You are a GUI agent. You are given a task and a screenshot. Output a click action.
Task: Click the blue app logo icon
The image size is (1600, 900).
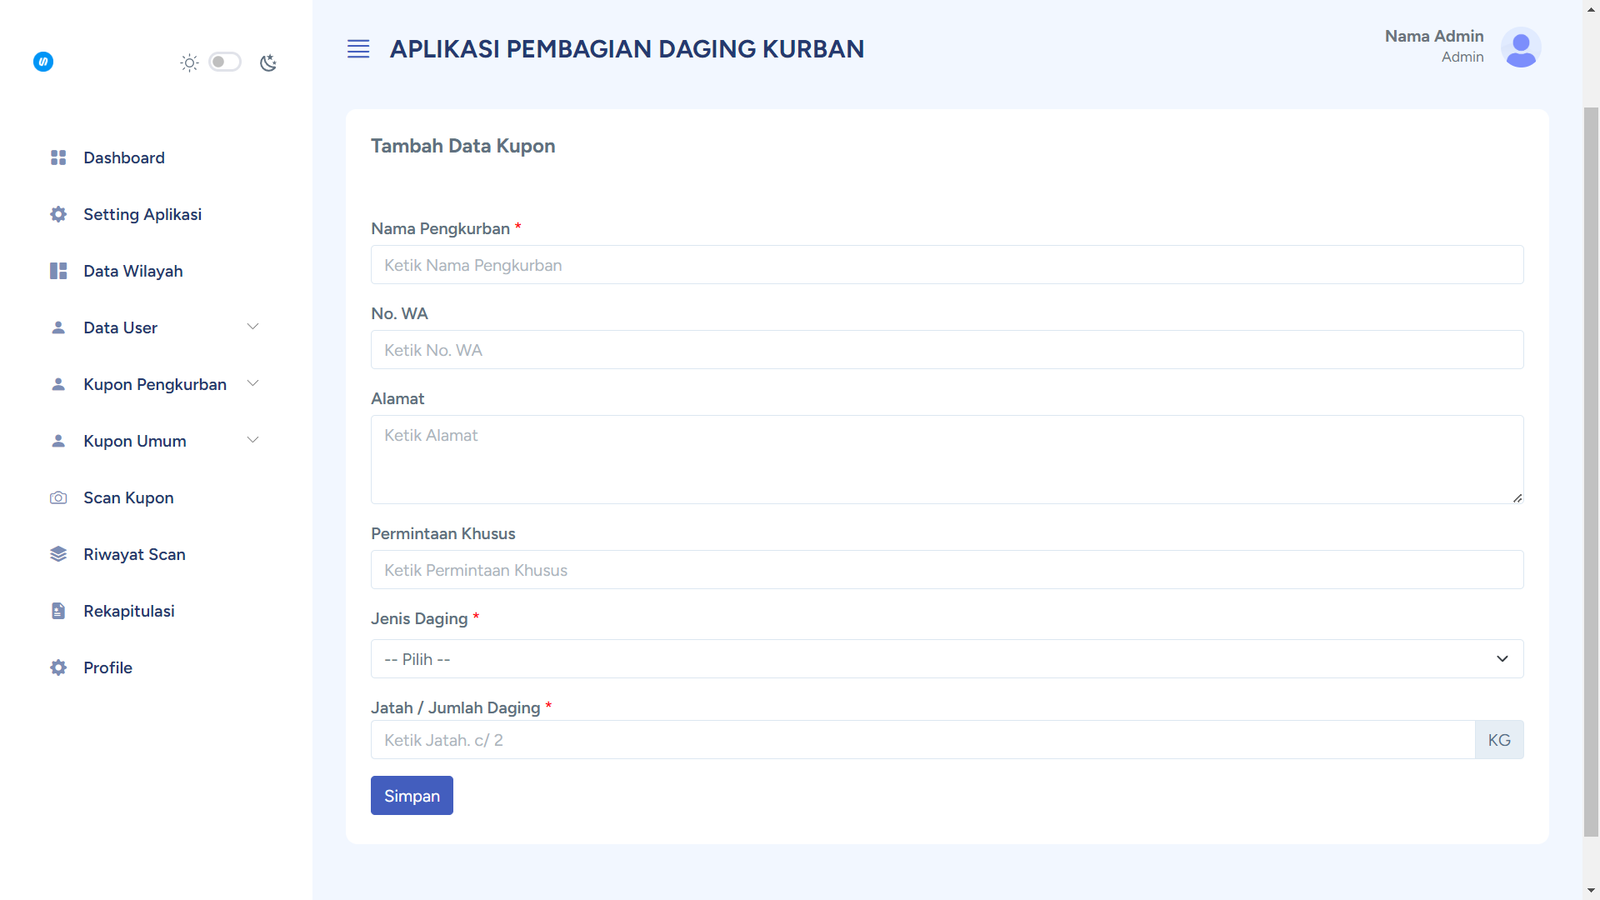(x=43, y=62)
